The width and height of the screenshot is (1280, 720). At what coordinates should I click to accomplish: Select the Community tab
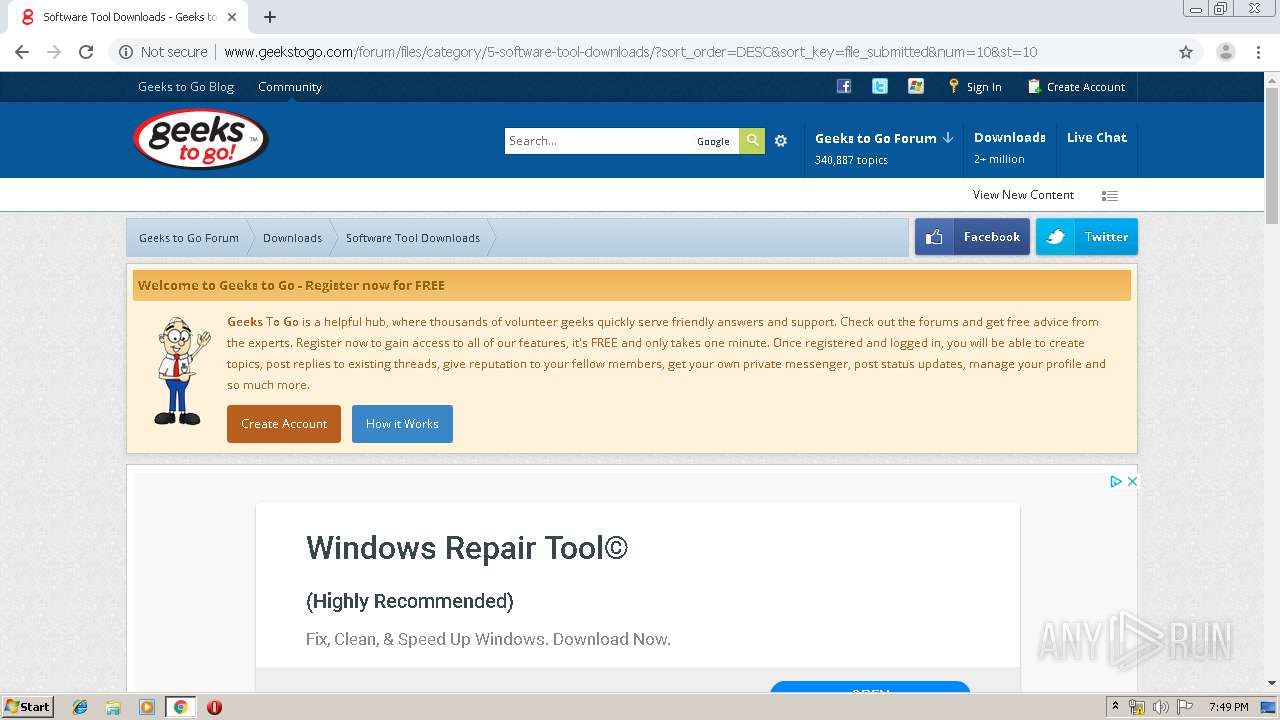[x=290, y=87]
